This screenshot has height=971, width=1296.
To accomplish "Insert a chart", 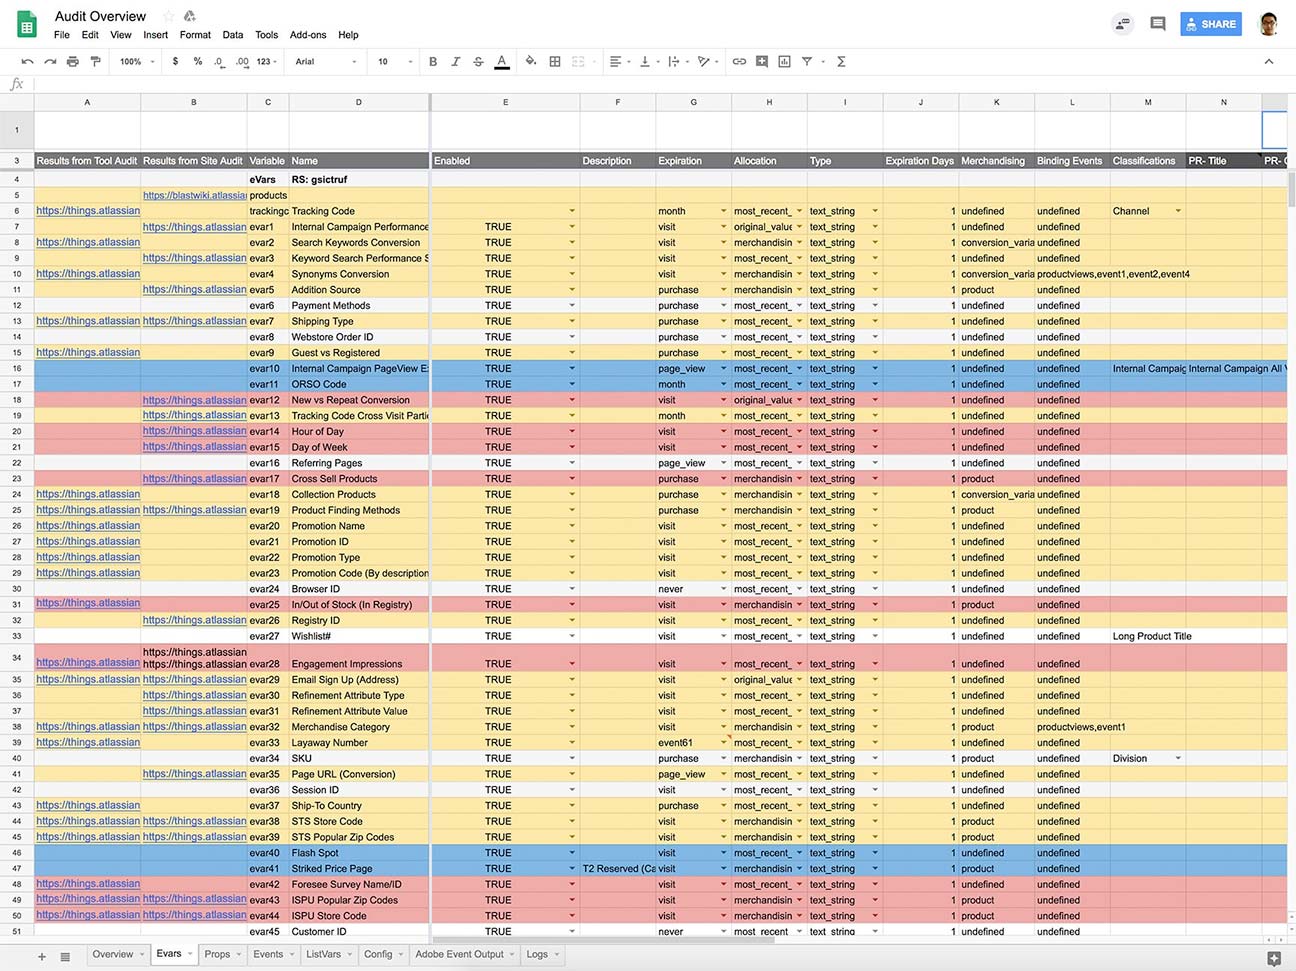I will 784,62.
